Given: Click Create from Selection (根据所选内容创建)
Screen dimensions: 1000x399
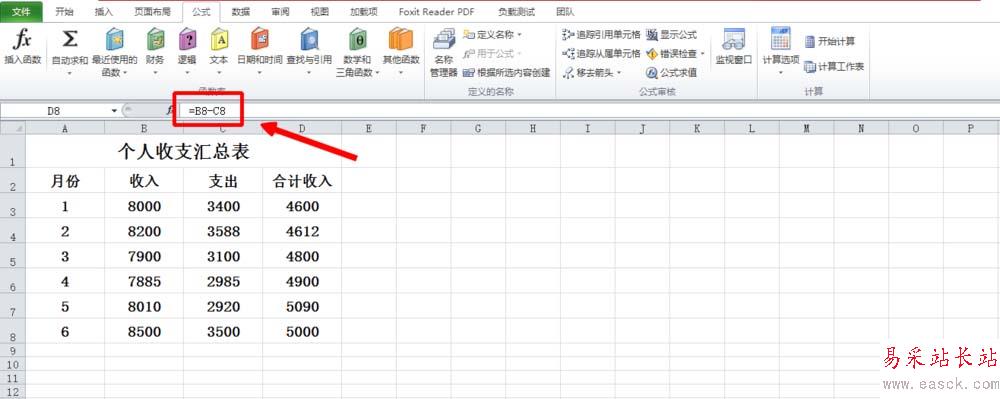Looking at the screenshot, I should [506, 73].
